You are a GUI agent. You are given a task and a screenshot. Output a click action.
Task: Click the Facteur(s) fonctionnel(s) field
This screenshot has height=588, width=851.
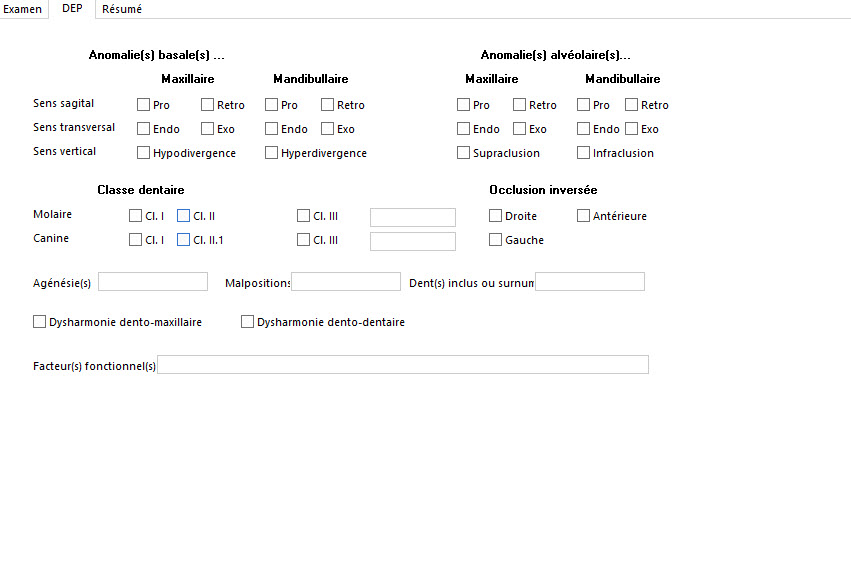(403, 364)
